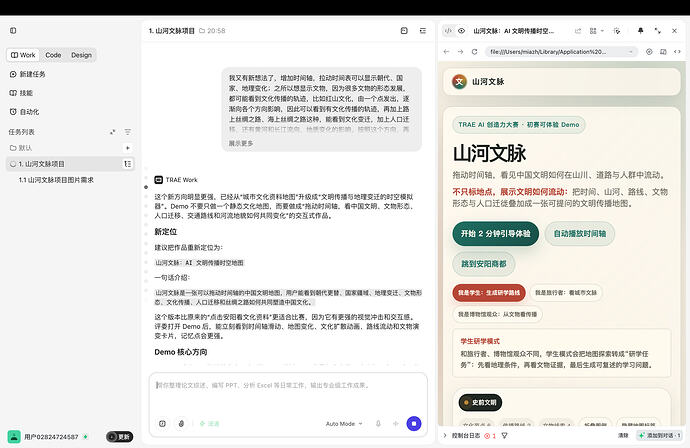Select the 我是旅行者：看城市文脉 chip
This screenshot has height=448, width=690.
click(x=566, y=293)
